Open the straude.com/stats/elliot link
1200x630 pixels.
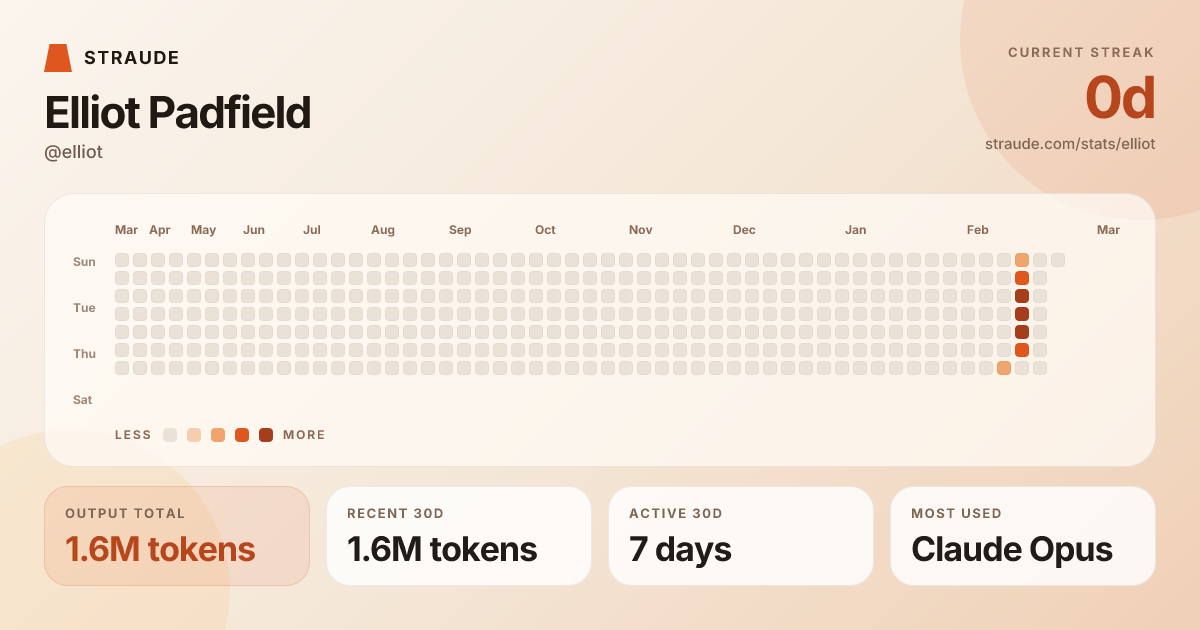(x=1070, y=144)
